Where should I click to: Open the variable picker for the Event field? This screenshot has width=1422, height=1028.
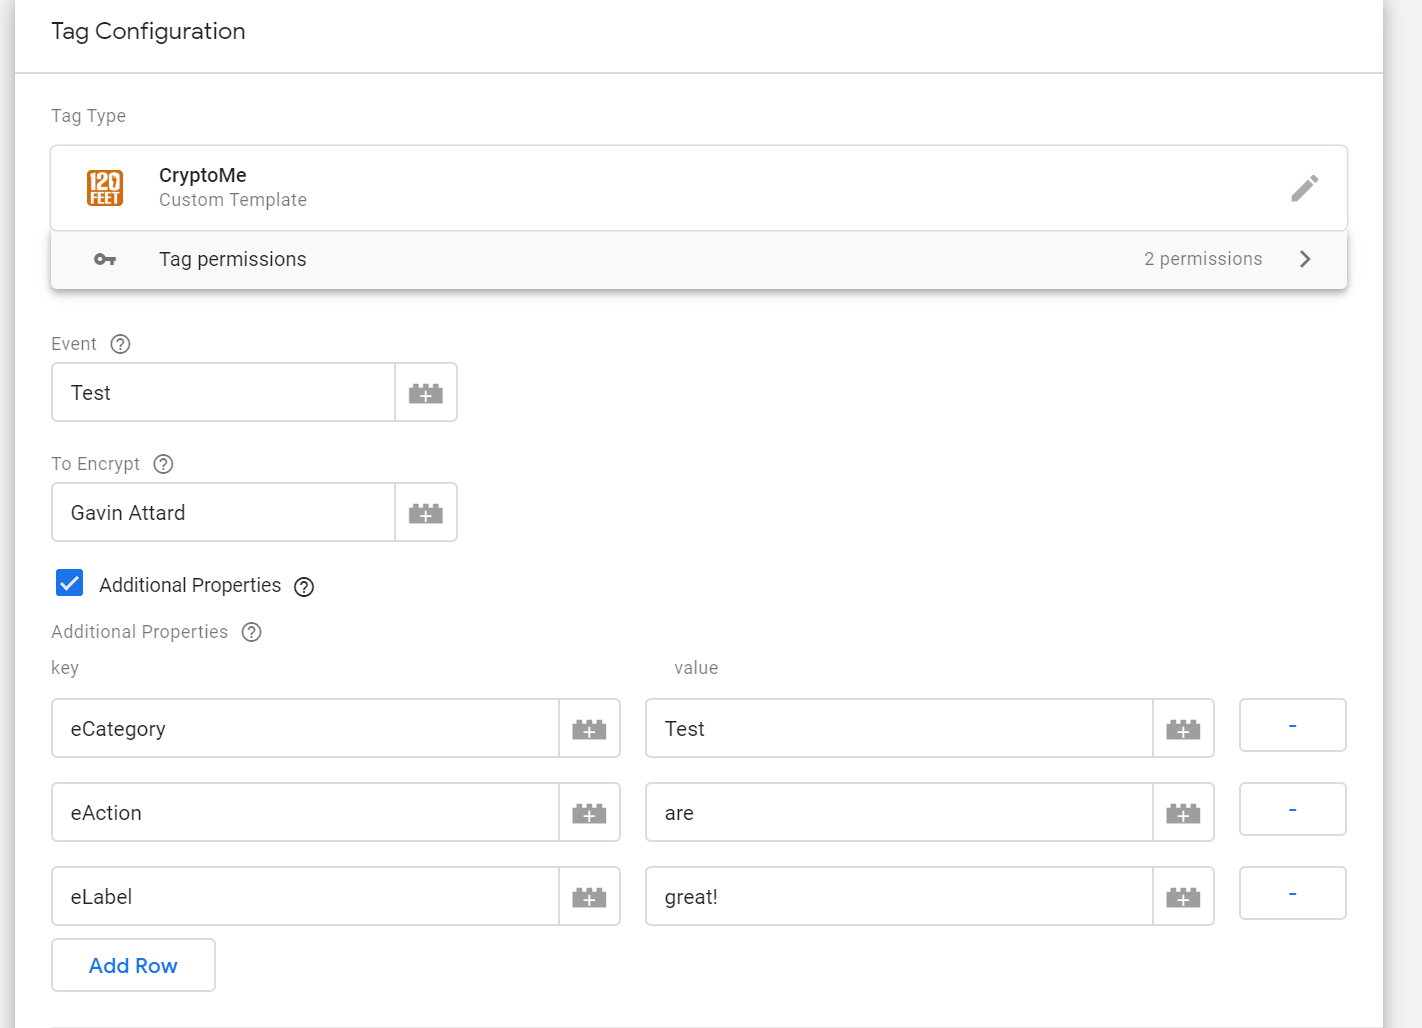point(426,392)
